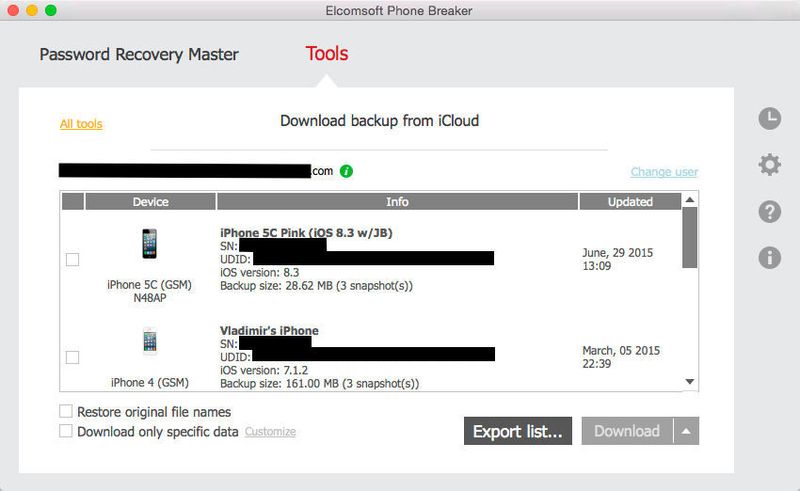Click the Device column header
The image size is (800, 491).
coord(151,202)
